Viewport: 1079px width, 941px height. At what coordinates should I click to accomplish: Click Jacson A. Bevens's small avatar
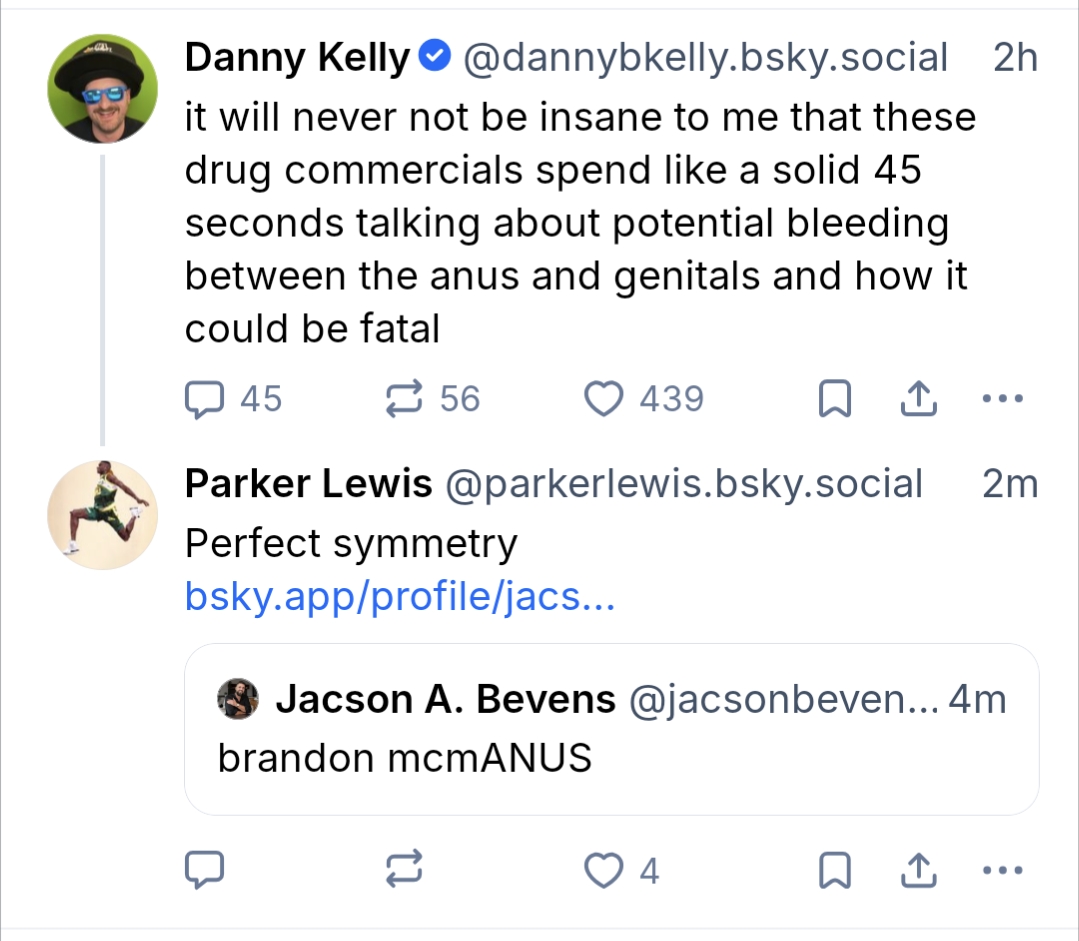tap(238, 700)
